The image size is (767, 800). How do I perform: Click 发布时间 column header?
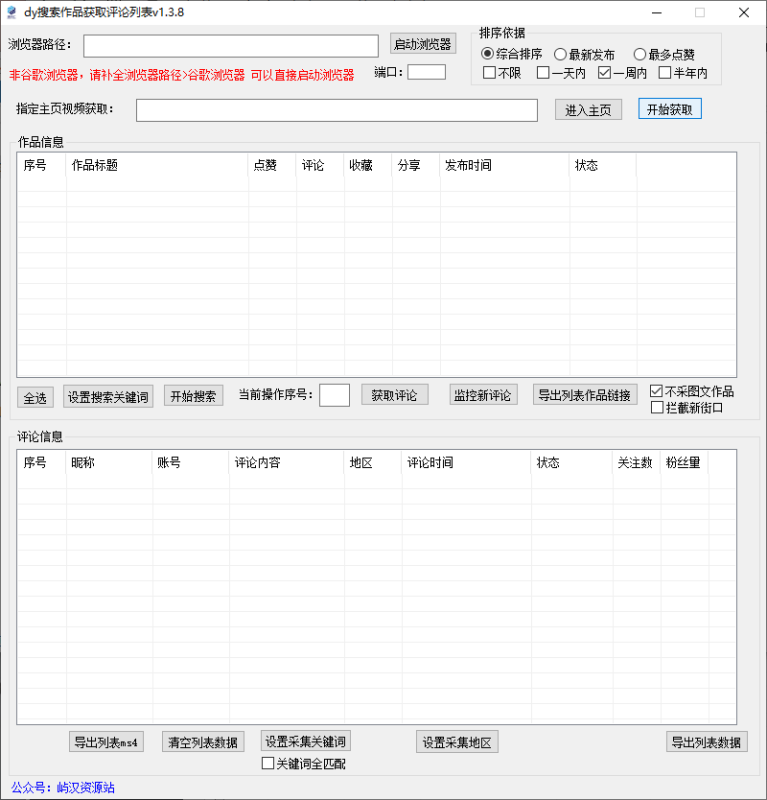(x=504, y=165)
